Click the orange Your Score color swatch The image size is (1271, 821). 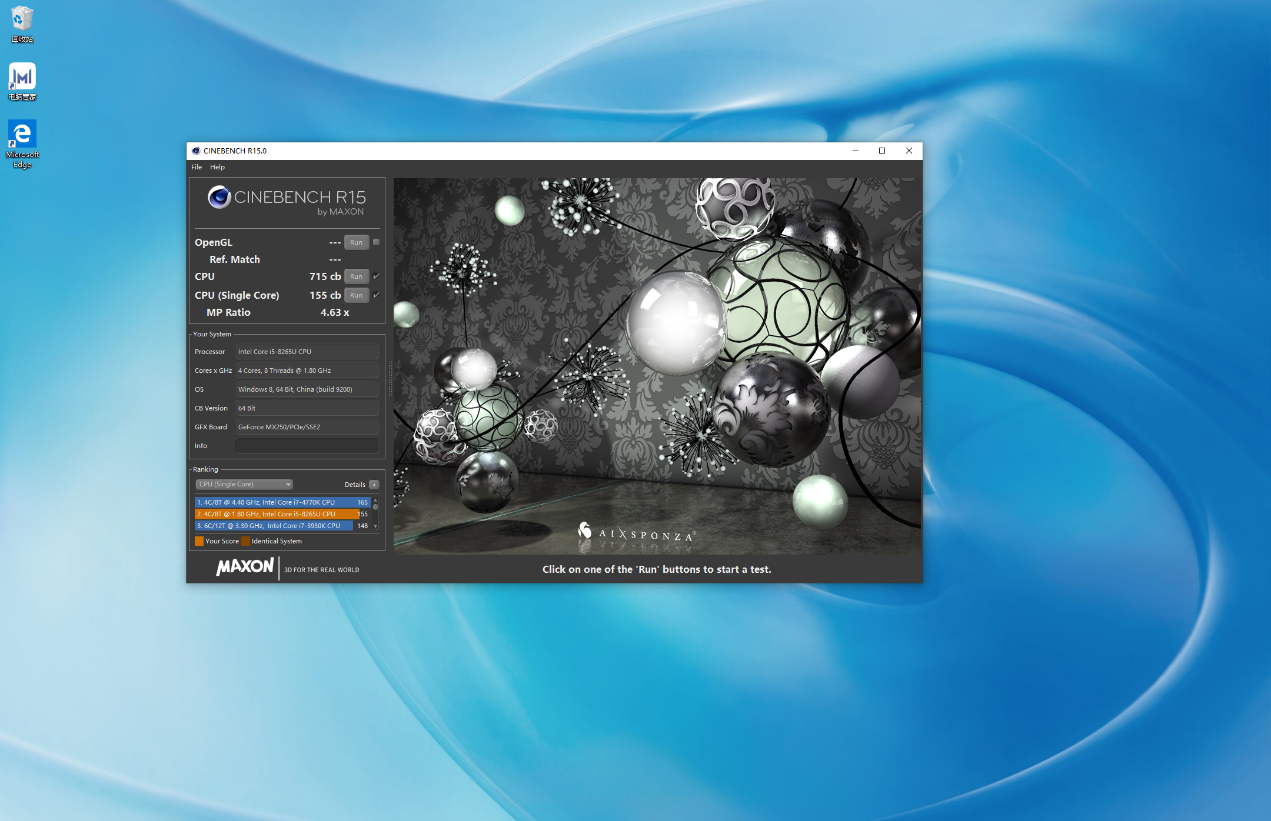coord(199,541)
